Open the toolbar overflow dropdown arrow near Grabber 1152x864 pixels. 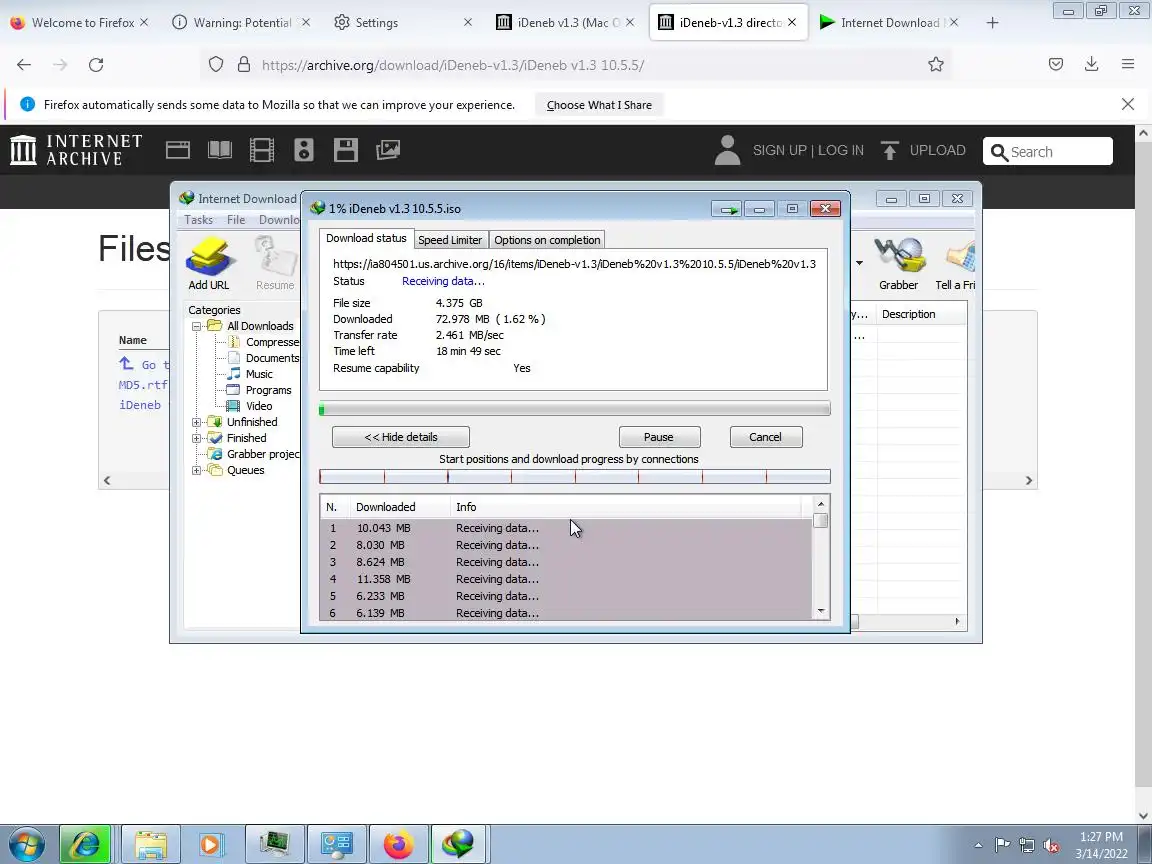click(859, 262)
